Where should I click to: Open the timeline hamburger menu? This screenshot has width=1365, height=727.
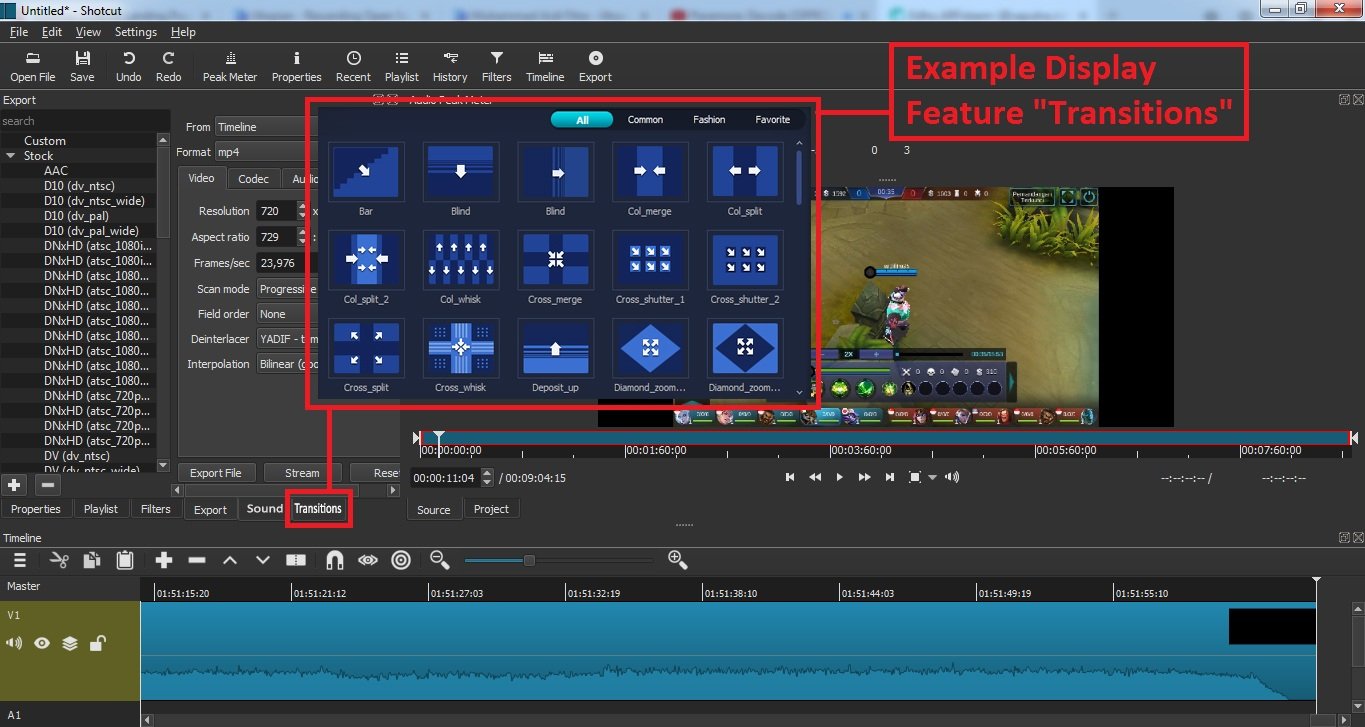18,561
